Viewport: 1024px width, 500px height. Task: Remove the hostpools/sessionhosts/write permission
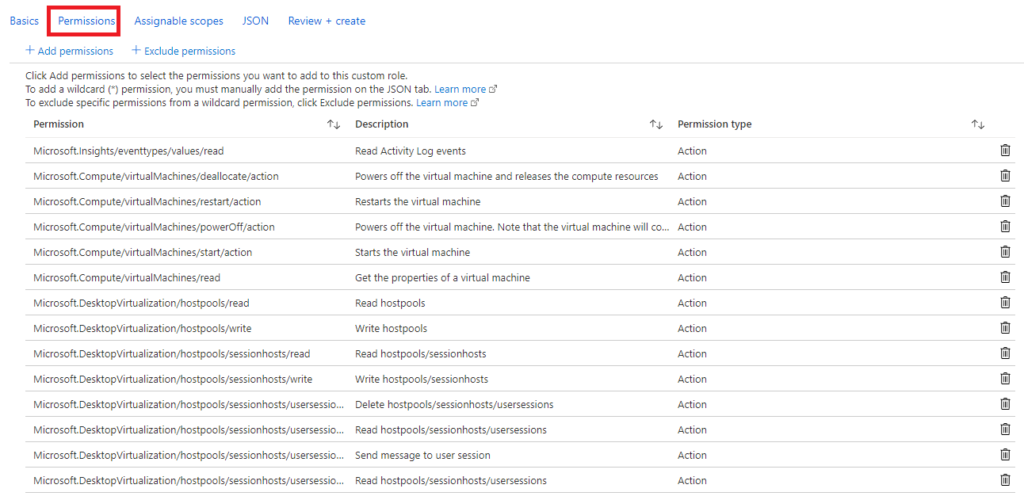pos(1005,379)
